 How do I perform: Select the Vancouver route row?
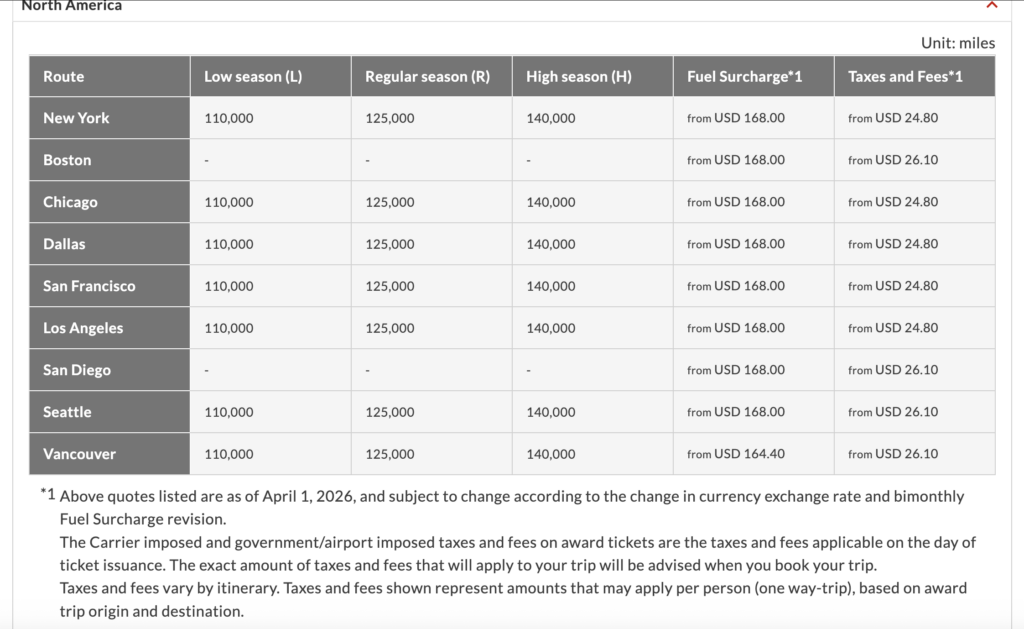point(78,453)
